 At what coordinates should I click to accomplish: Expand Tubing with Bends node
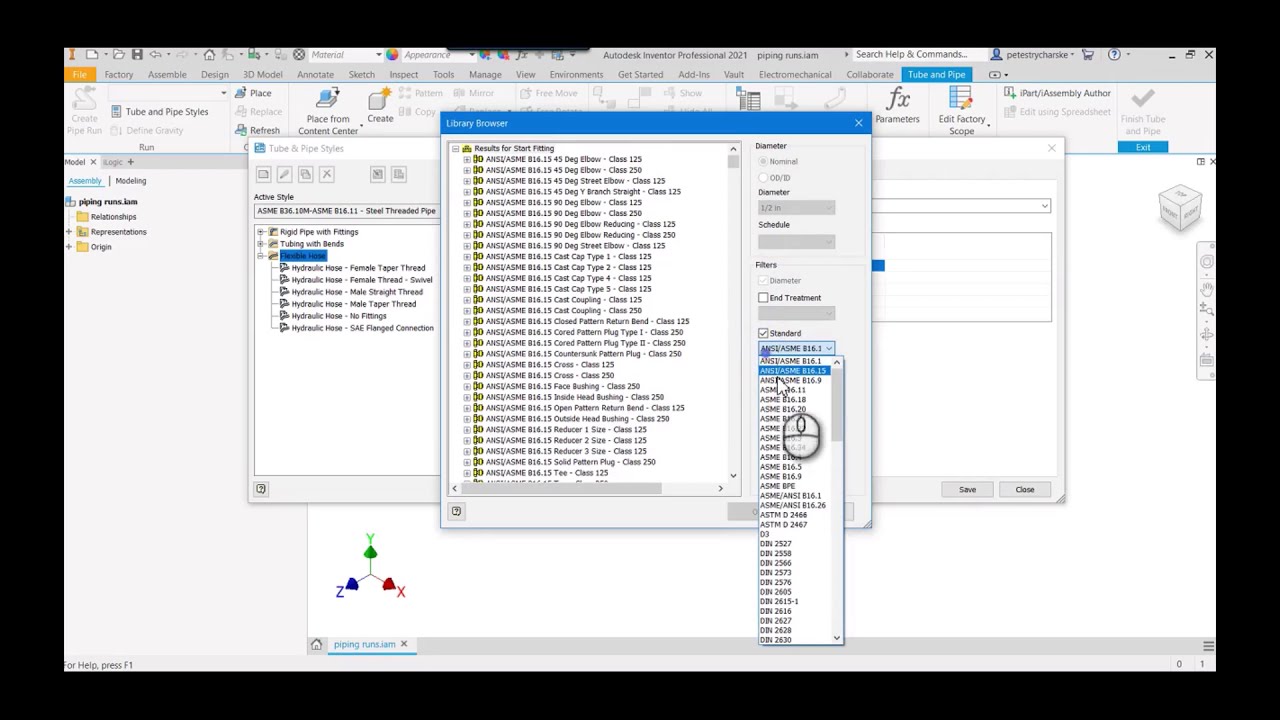260,244
